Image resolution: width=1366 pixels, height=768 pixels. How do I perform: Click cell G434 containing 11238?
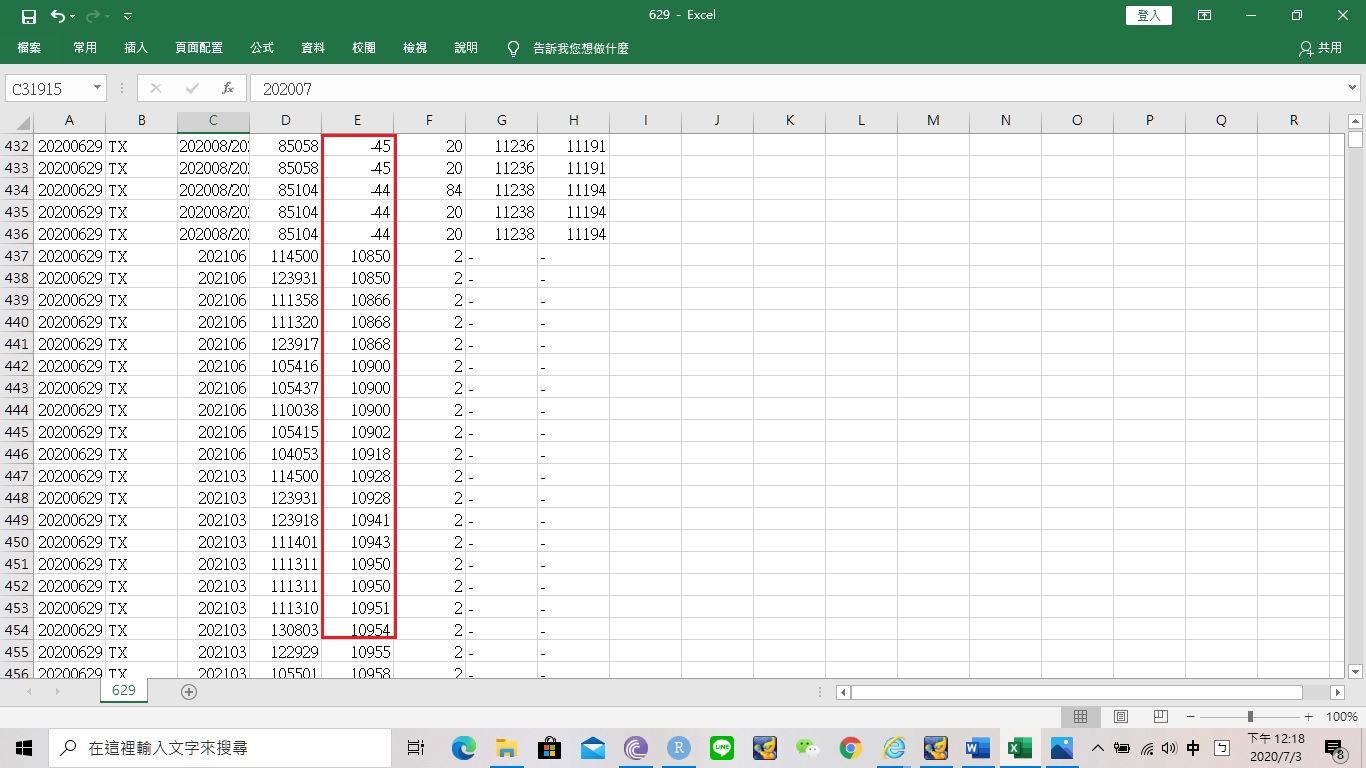(x=501, y=190)
